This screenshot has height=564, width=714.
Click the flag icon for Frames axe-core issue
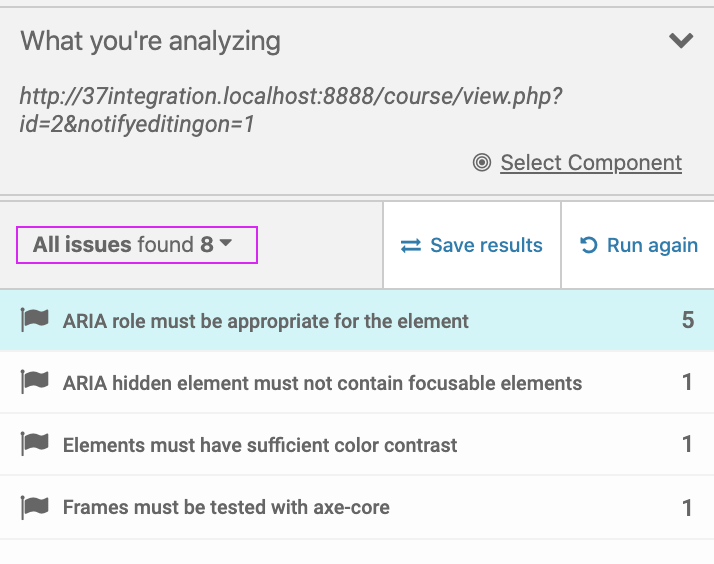point(35,507)
